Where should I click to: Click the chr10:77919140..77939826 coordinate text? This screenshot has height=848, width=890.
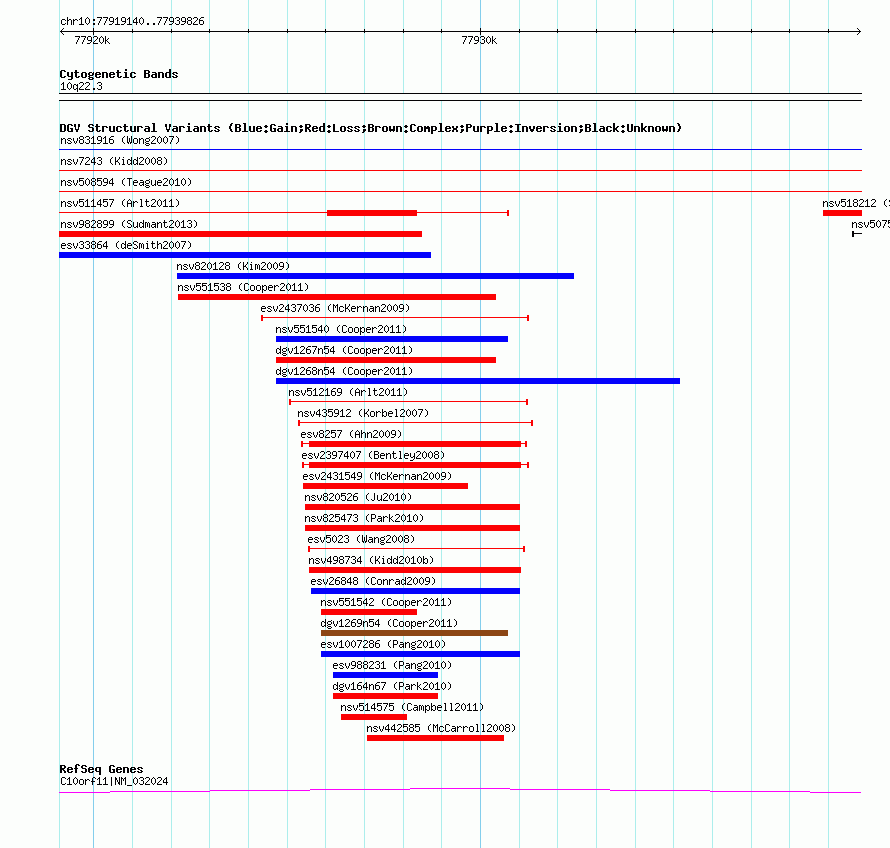[x=132, y=21]
